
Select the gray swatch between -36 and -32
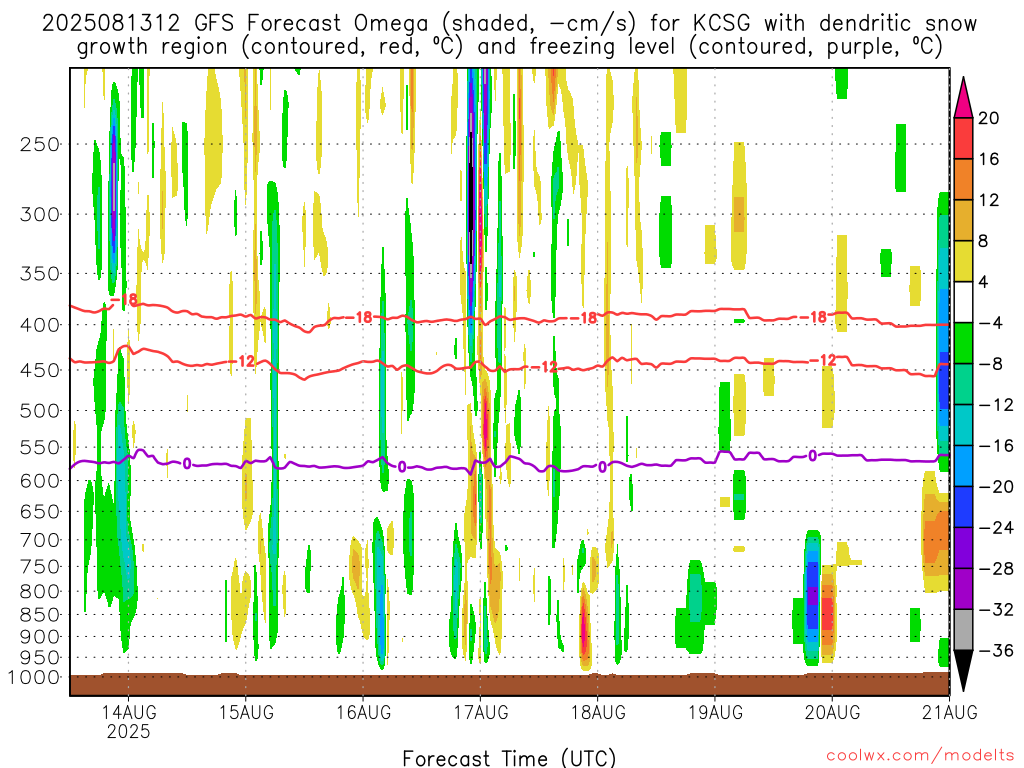click(x=963, y=630)
